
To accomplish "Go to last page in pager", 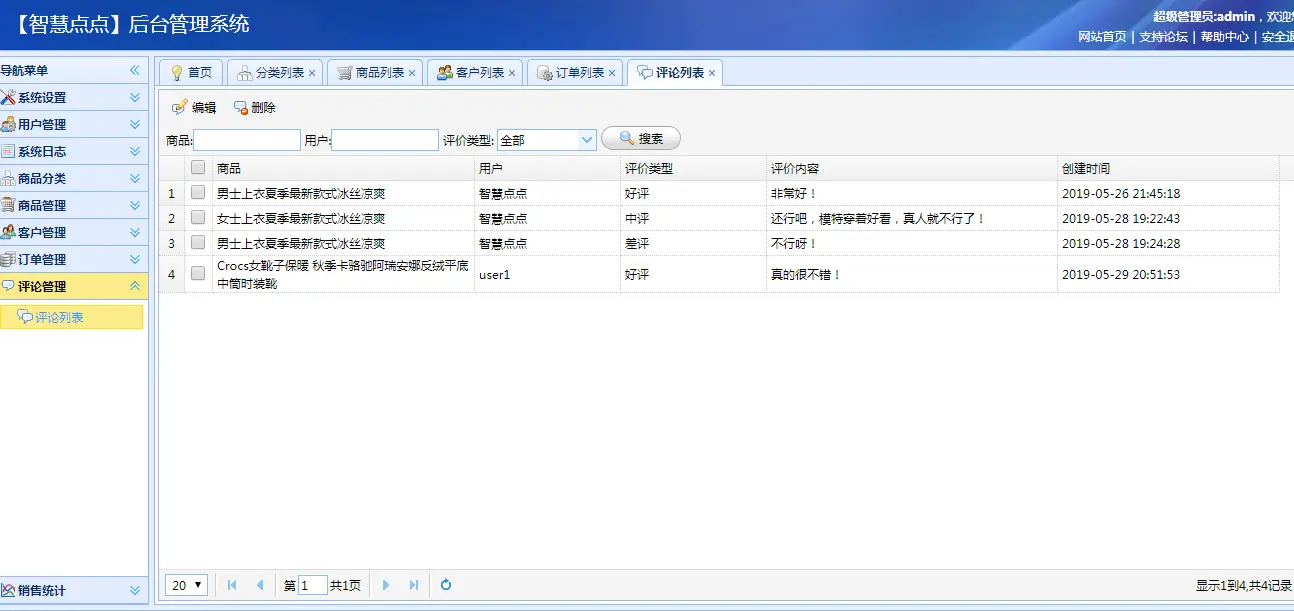I will (414, 585).
